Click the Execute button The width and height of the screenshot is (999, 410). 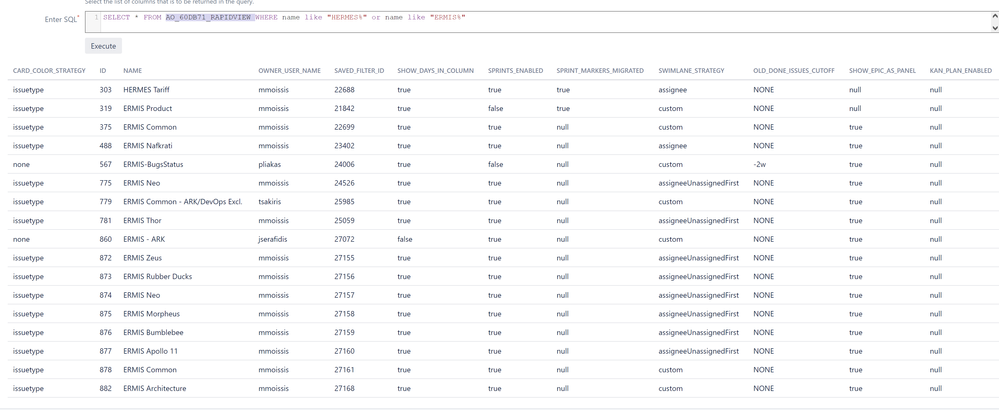tap(103, 46)
